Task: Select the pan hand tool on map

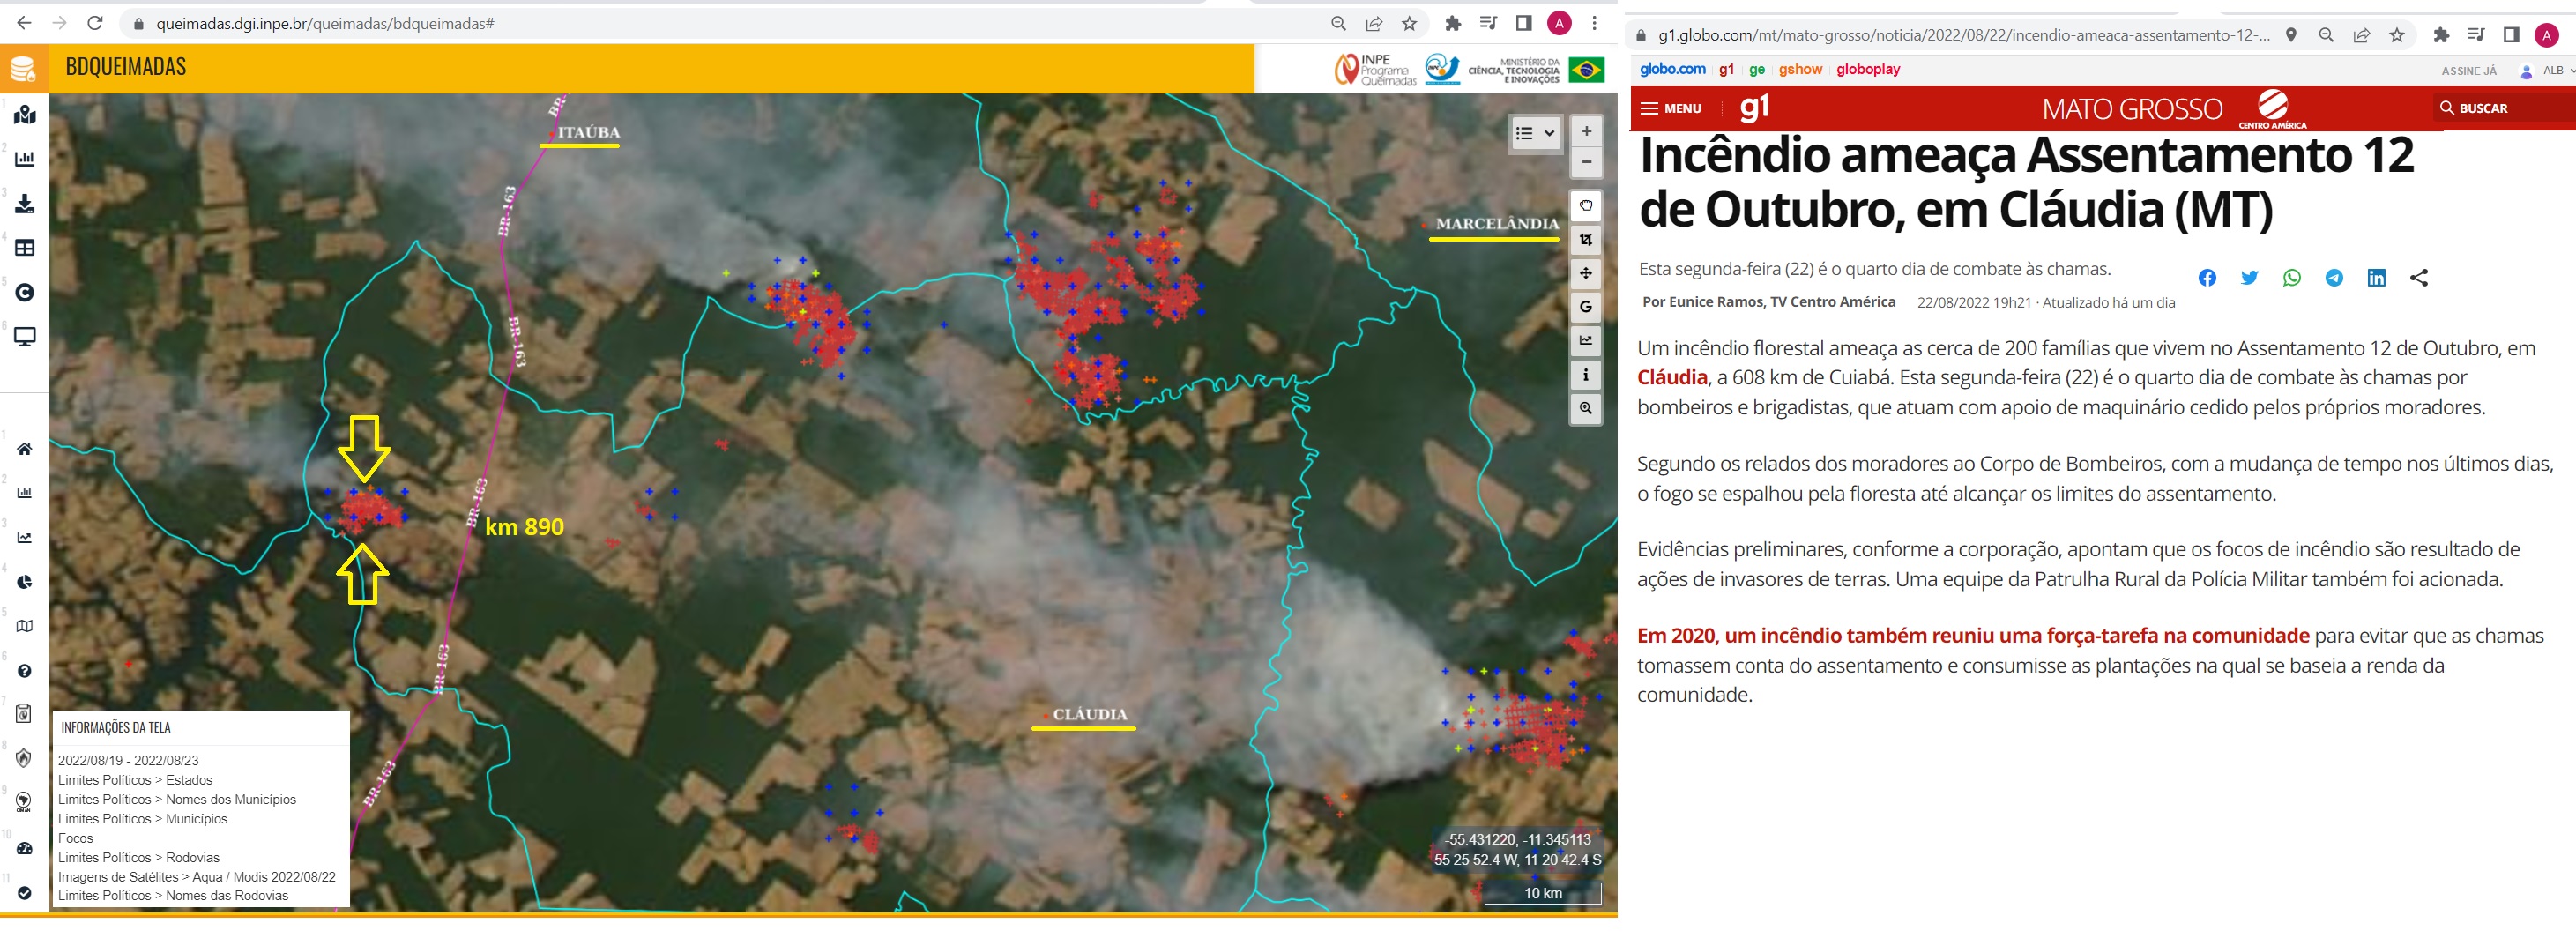Action: pos(1585,206)
